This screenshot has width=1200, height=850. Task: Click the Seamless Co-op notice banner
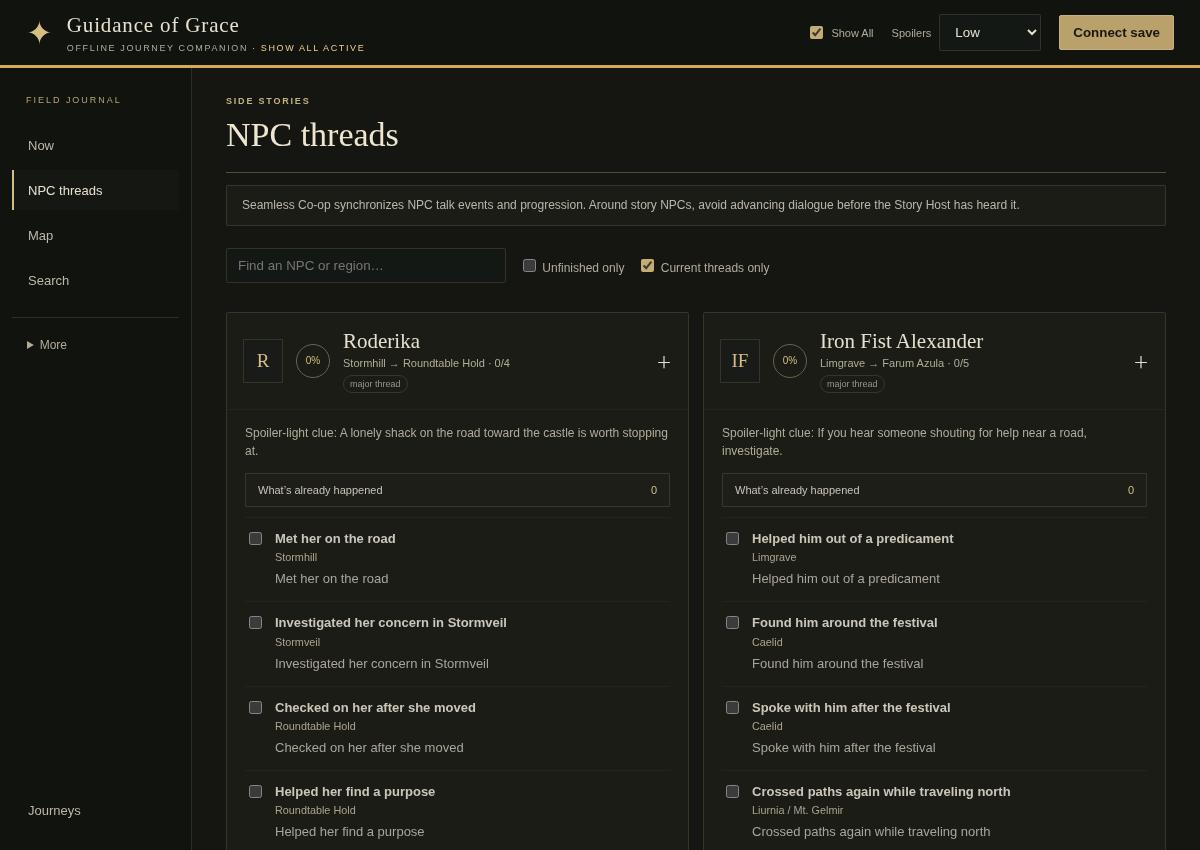click(696, 205)
